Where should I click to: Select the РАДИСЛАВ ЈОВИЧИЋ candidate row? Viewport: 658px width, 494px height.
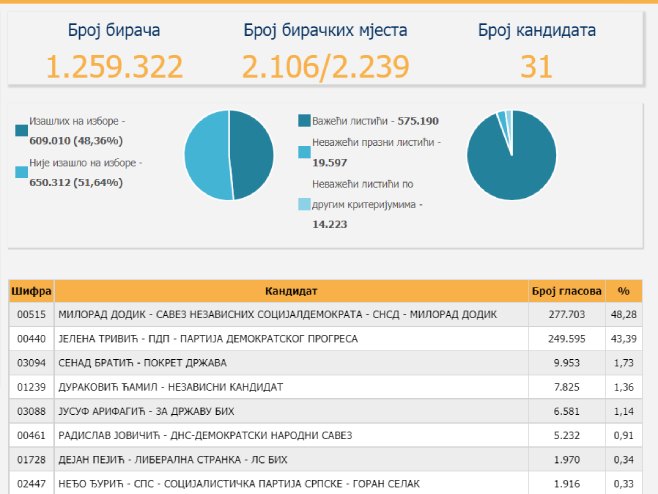point(326,435)
